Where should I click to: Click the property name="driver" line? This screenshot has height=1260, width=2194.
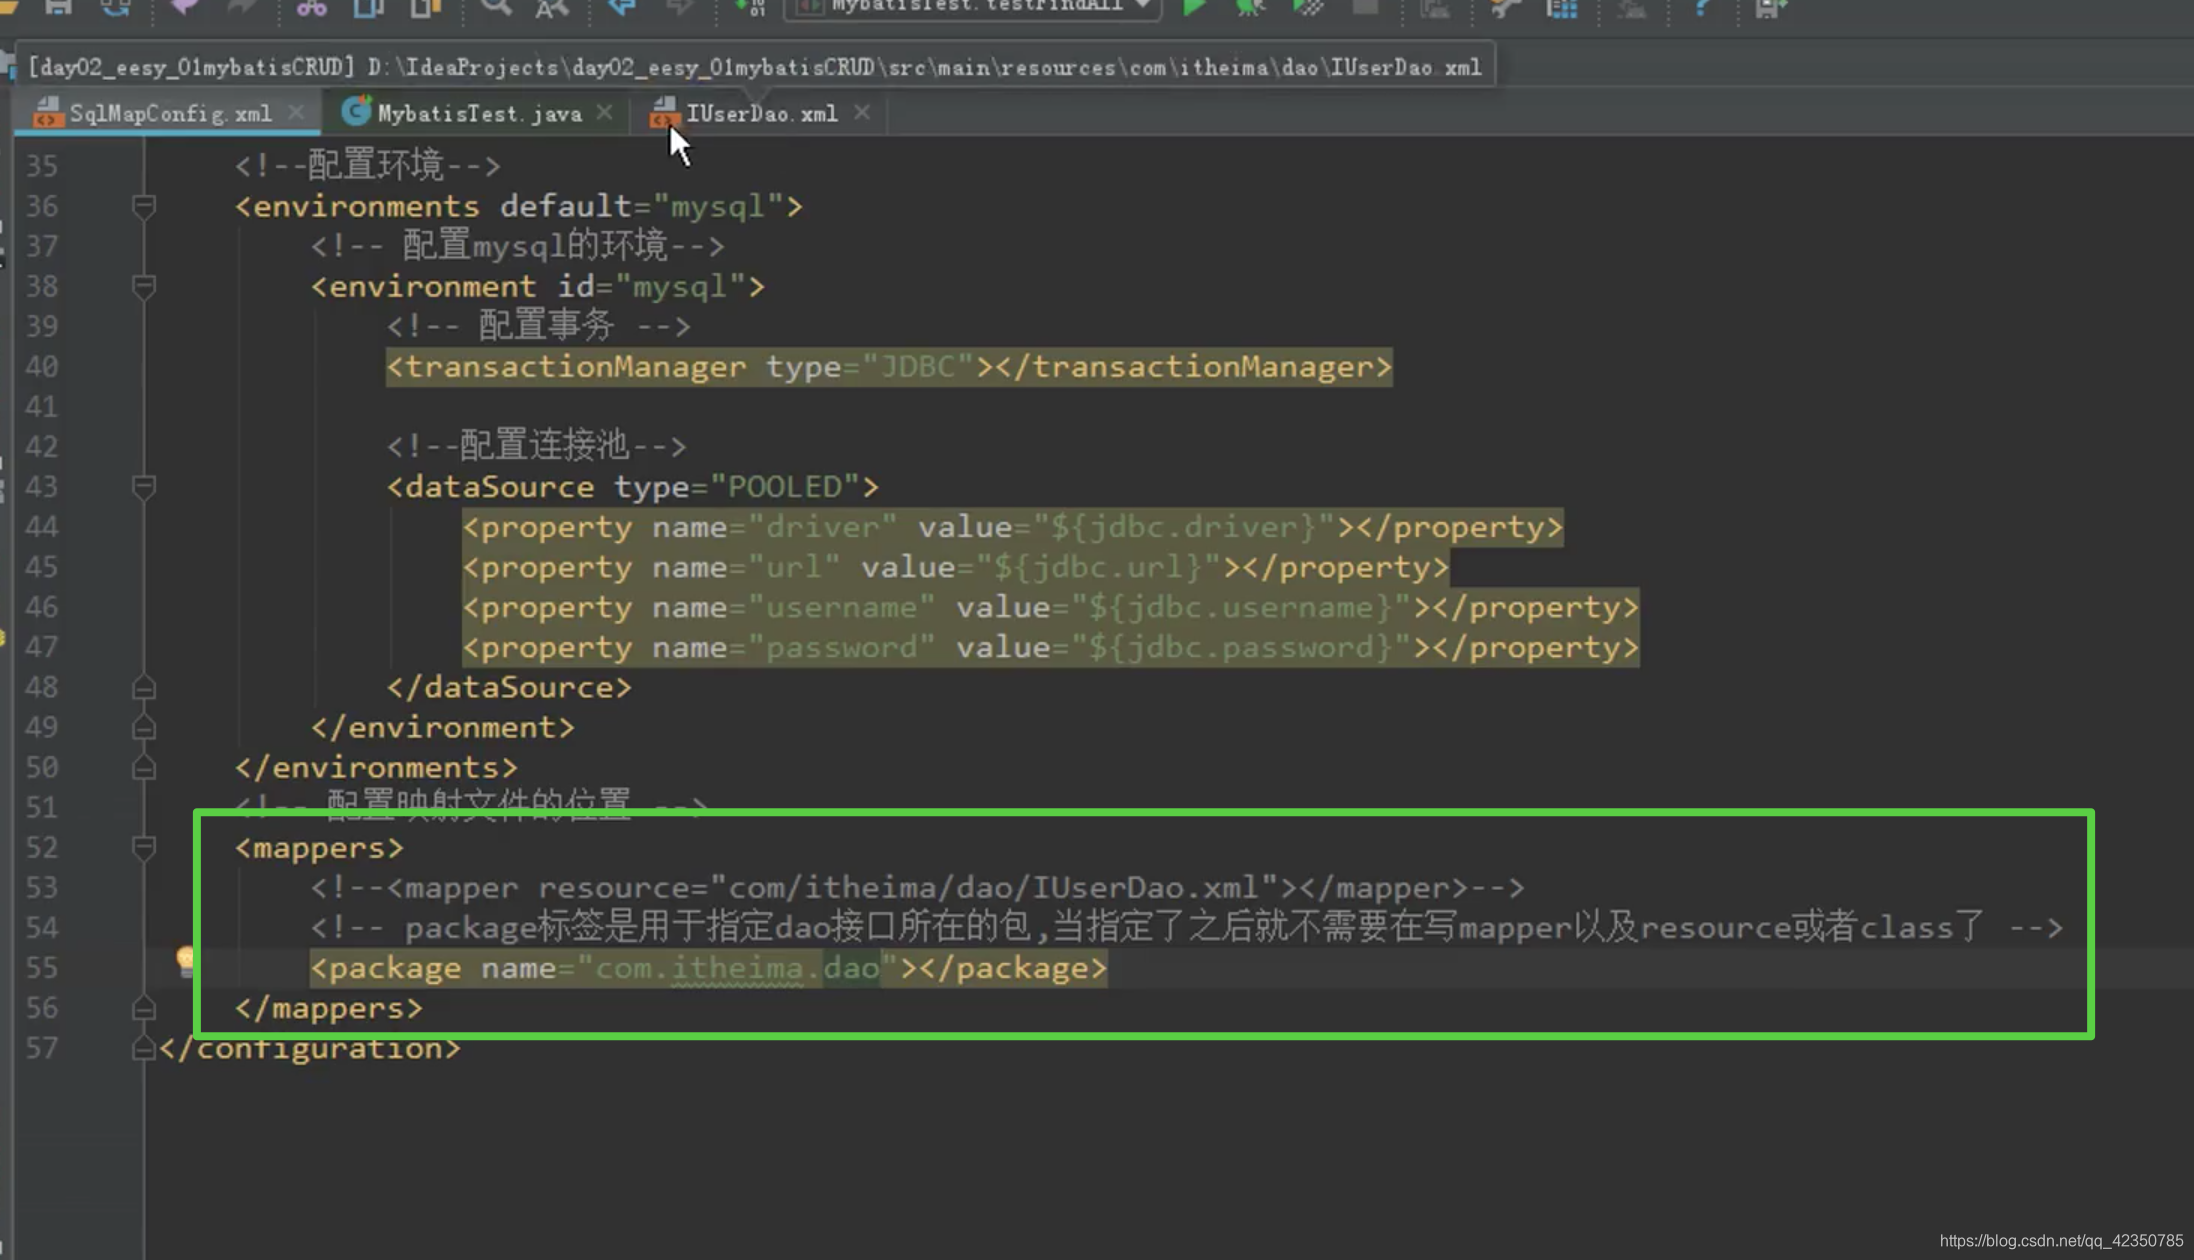click(1012, 527)
